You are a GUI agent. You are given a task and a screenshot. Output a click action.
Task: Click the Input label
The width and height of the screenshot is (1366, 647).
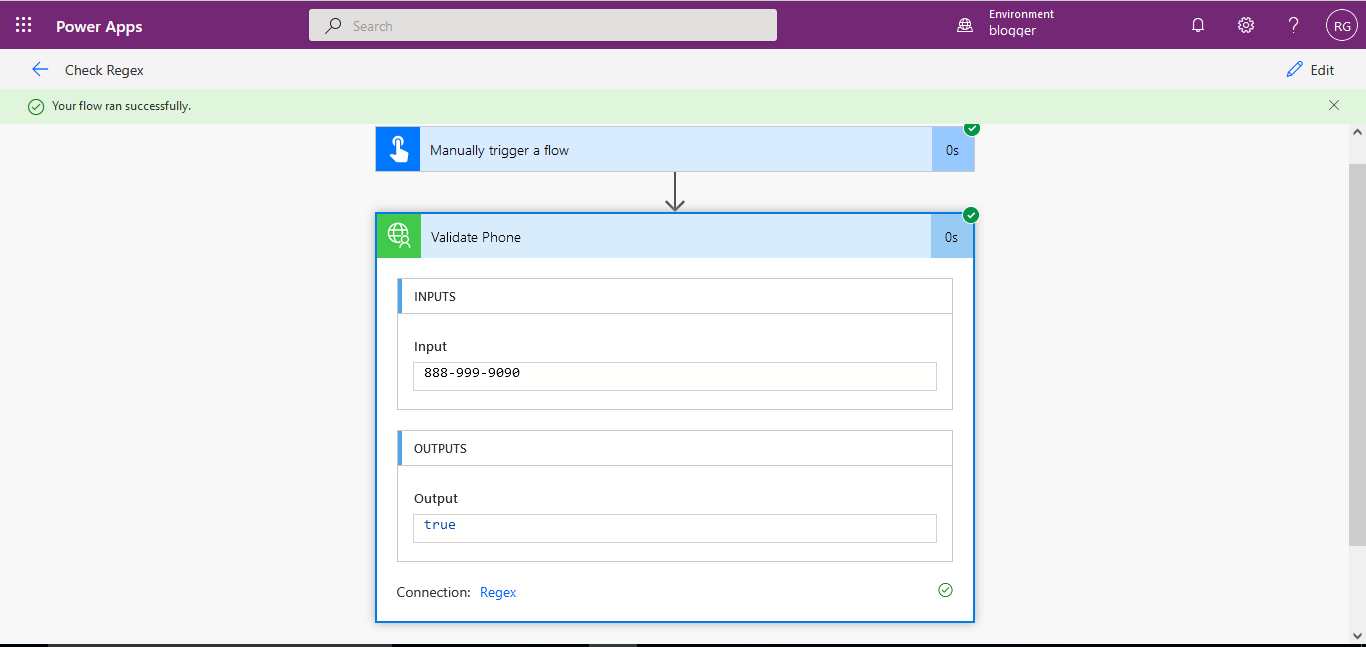point(430,347)
